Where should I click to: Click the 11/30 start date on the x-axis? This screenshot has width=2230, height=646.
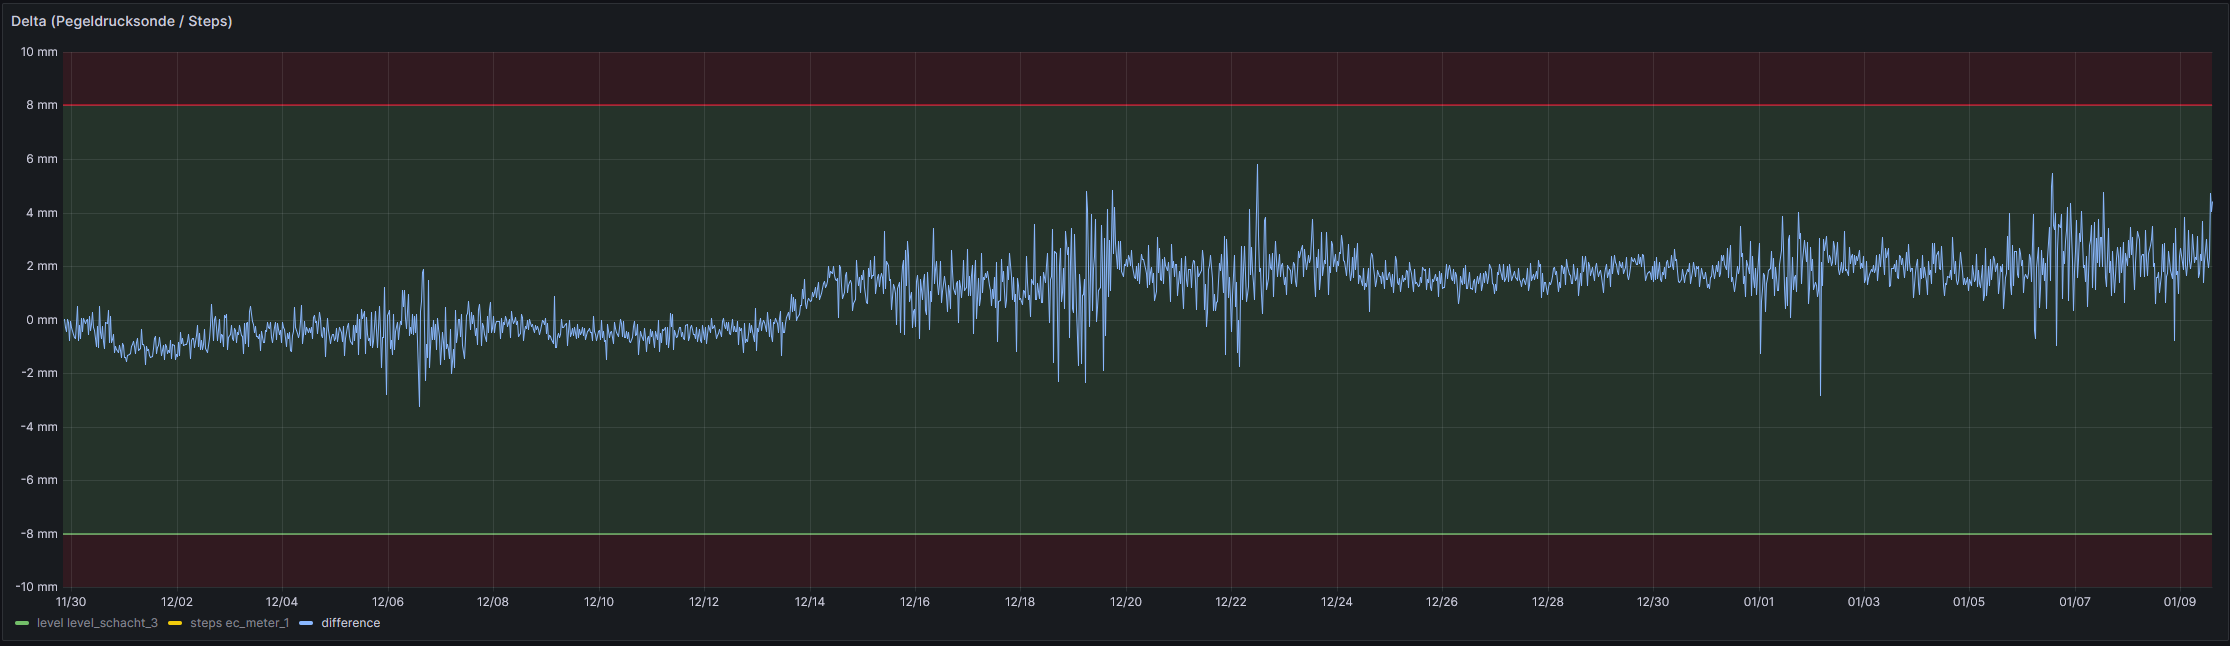71,602
